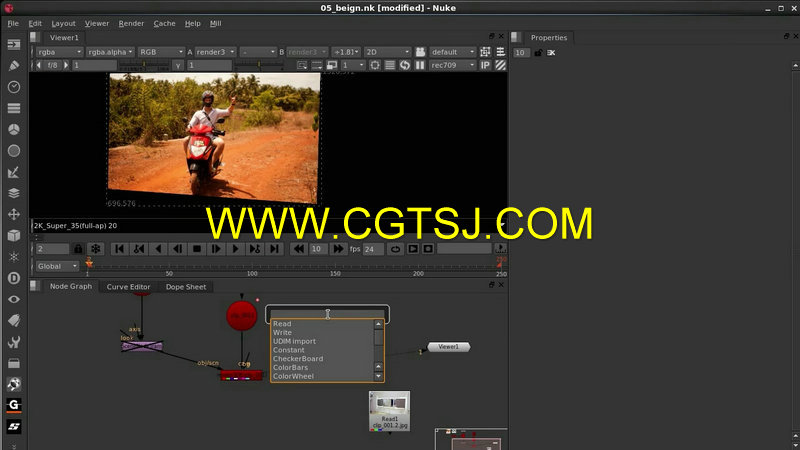Image resolution: width=800 pixels, height=450 pixels.
Task: Switch to the Dope Sheet tab
Action: (x=186, y=287)
